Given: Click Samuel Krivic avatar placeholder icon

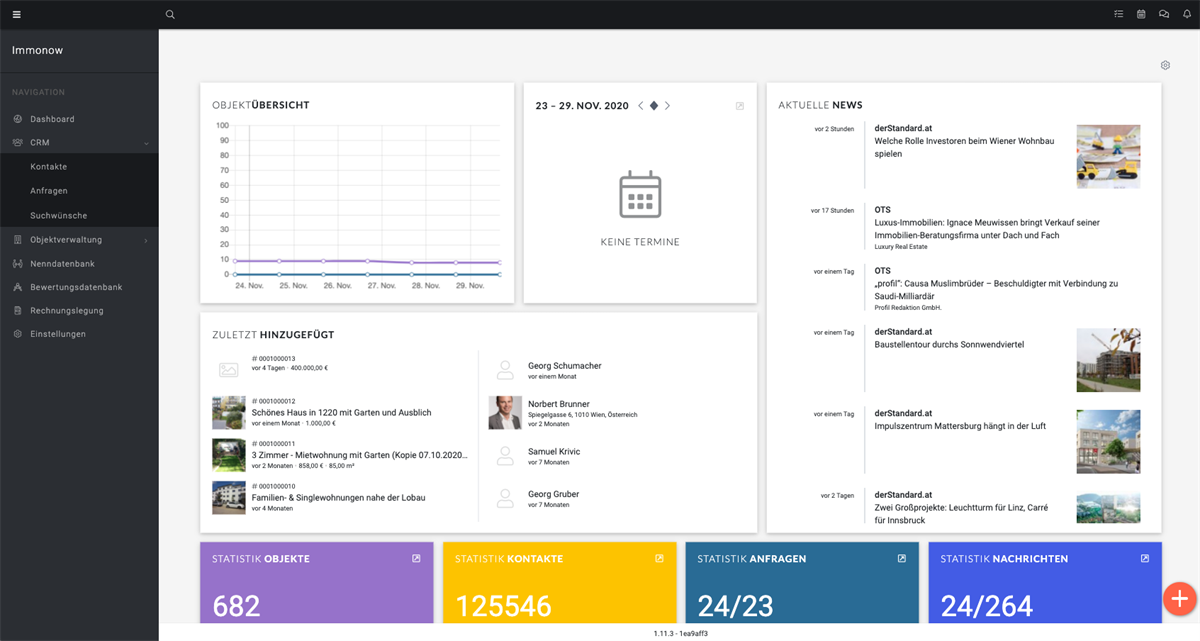Looking at the screenshot, I should click(x=505, y=456).
